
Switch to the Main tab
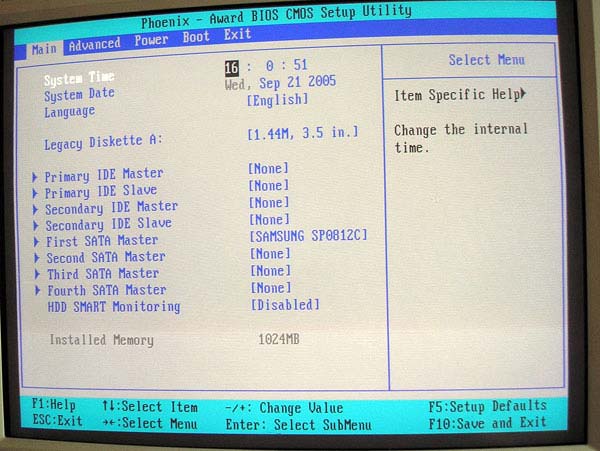(44, 49)
